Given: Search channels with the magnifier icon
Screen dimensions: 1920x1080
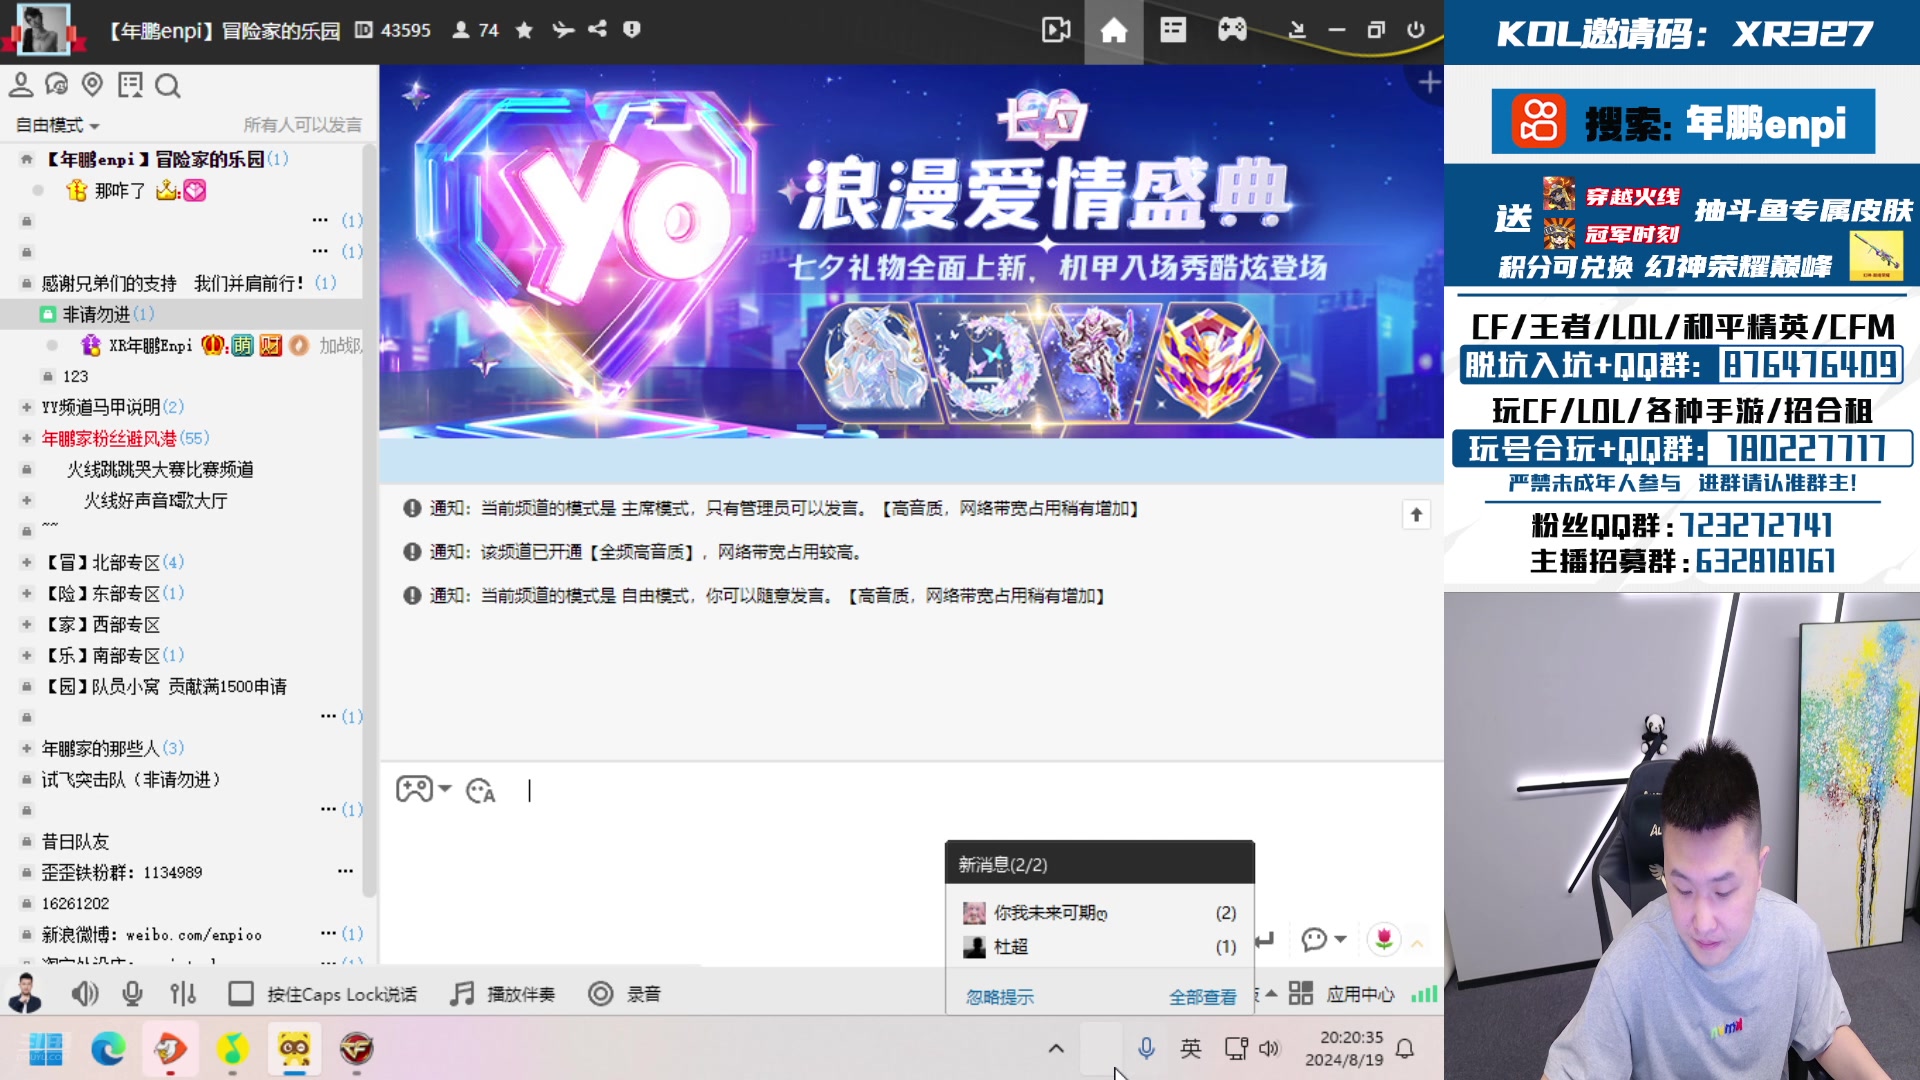Looking at the screenshot, I should [168, 86].
